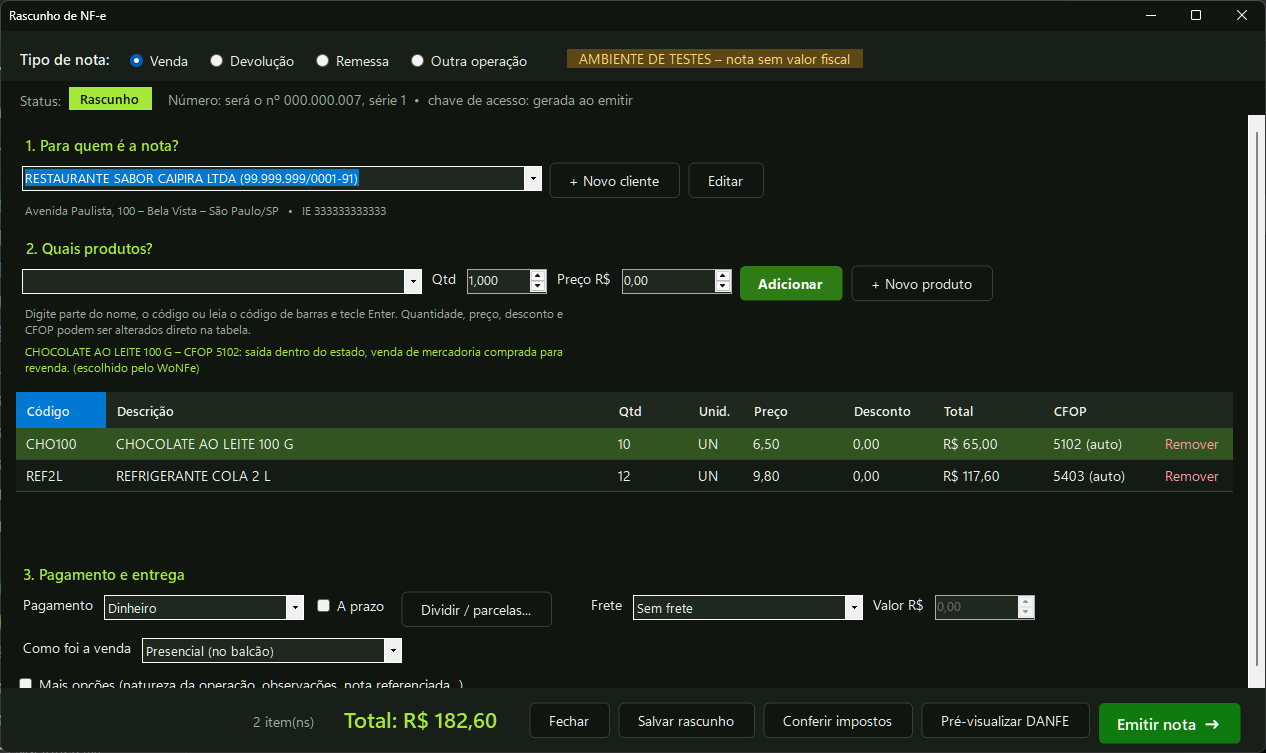Expand the Frete Sem frete dropdown

coord(853,608)
